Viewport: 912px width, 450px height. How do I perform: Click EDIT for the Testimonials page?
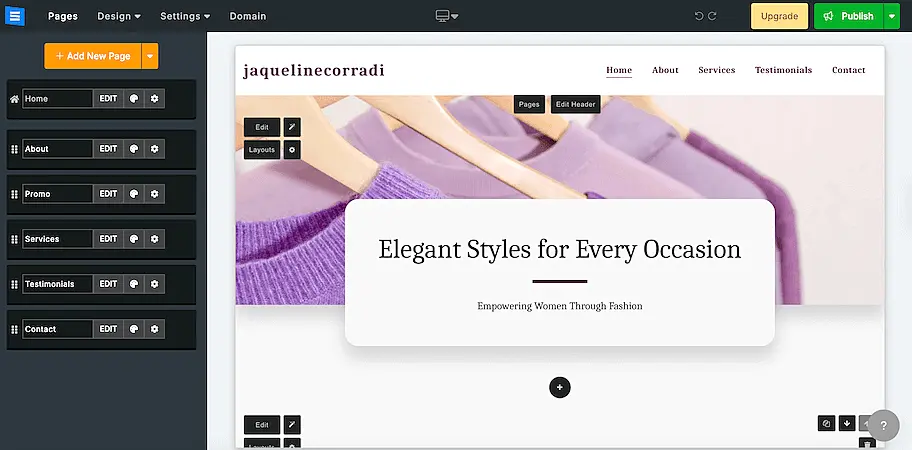[108, 284]
